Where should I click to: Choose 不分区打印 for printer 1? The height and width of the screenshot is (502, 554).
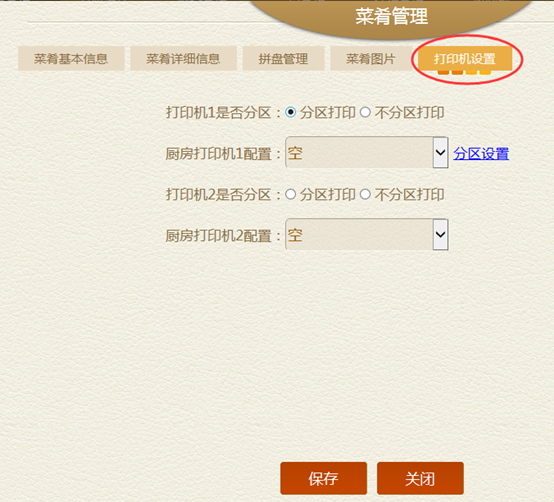(x=365, y=113)
